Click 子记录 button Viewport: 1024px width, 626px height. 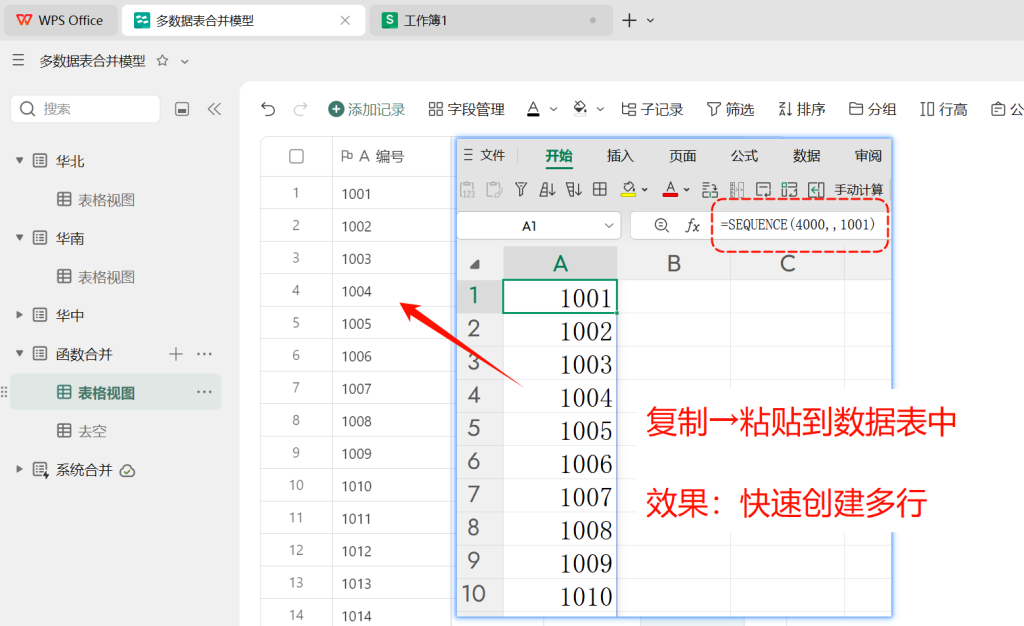click(652, 109)
